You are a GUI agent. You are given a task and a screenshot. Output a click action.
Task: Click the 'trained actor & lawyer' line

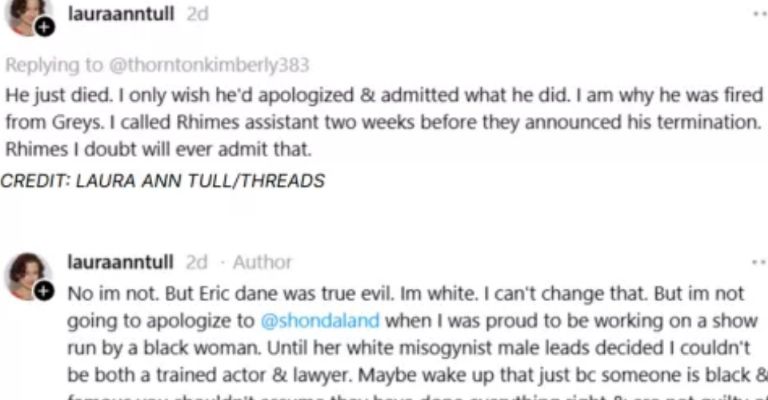coord(417,375)
